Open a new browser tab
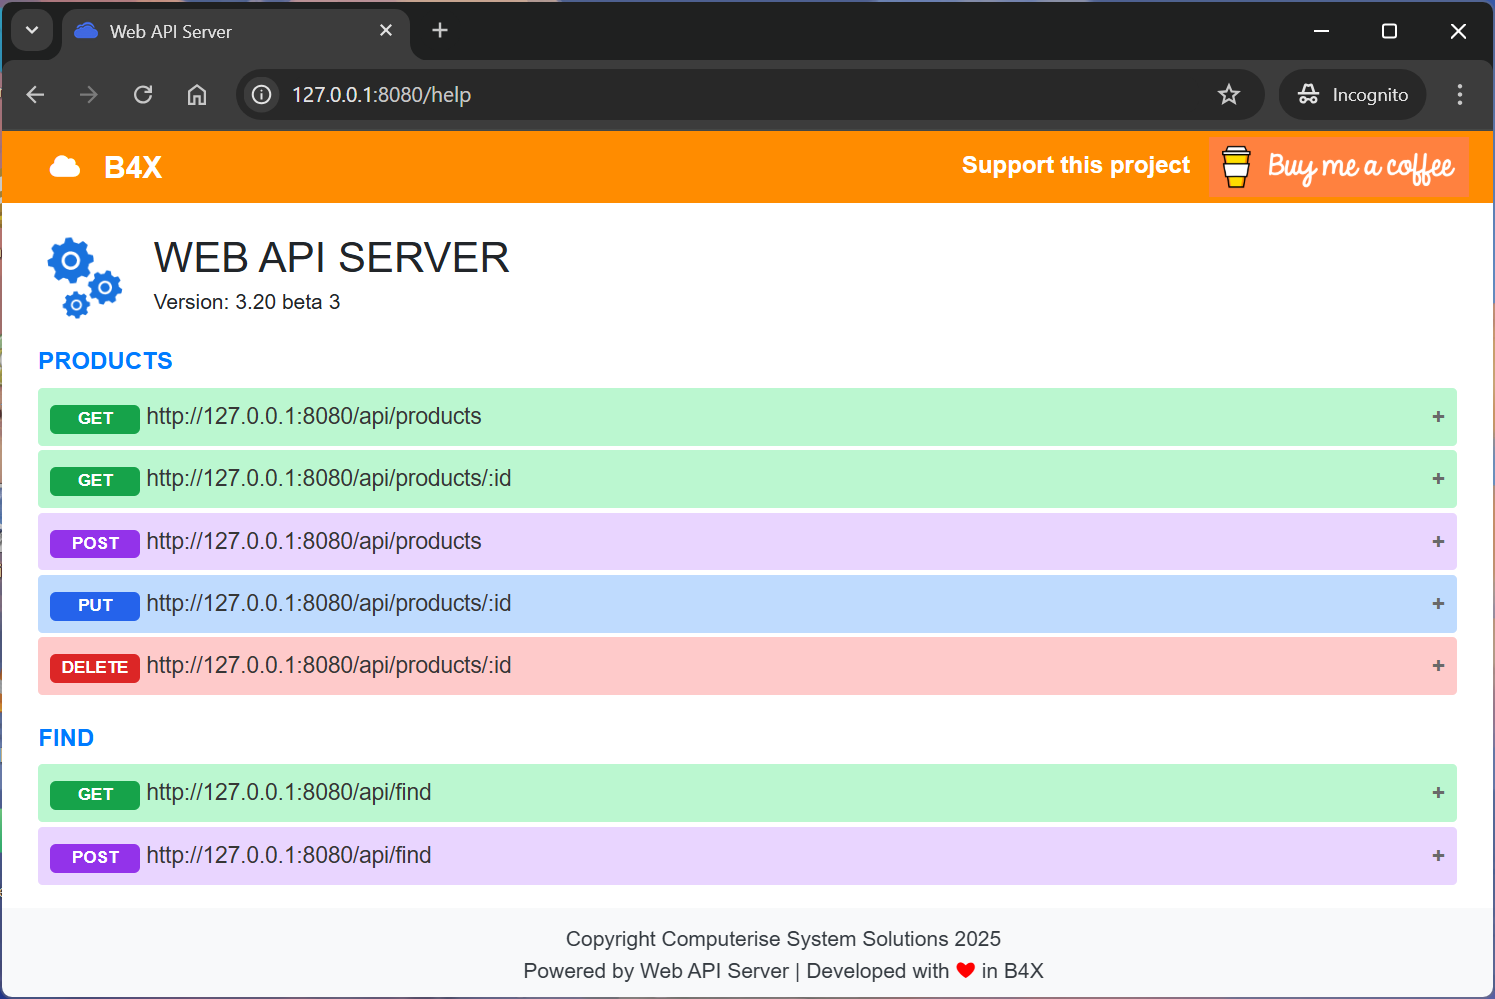This screenshot has width=1495, height=999. (440, 30)
